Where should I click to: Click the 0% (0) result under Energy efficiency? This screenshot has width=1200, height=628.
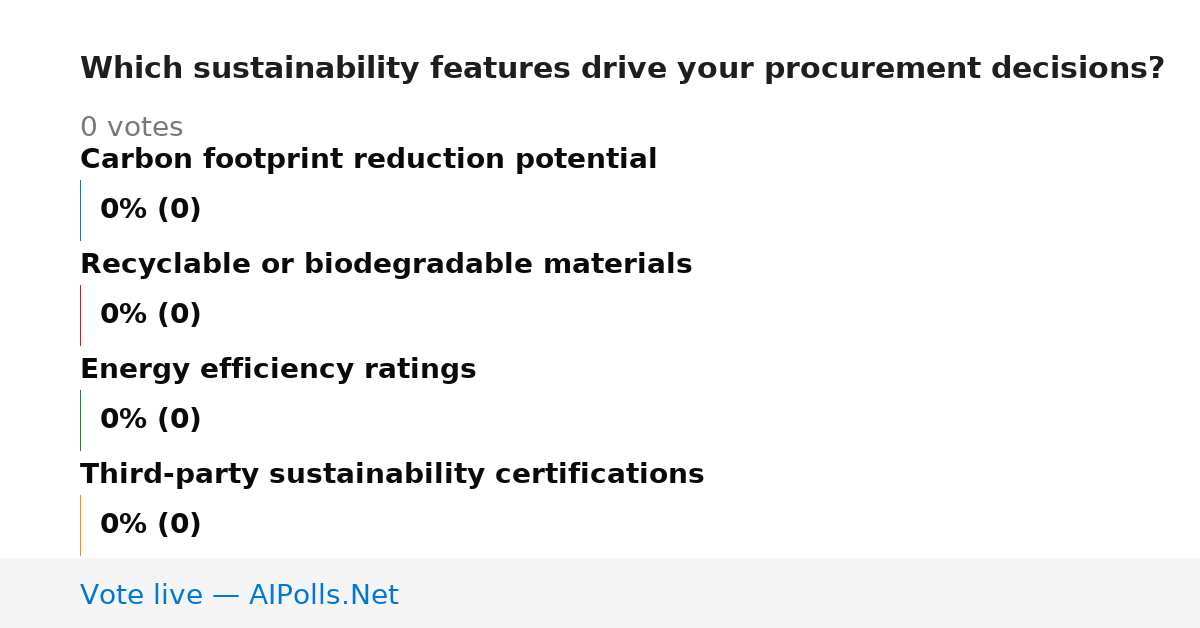150,420
